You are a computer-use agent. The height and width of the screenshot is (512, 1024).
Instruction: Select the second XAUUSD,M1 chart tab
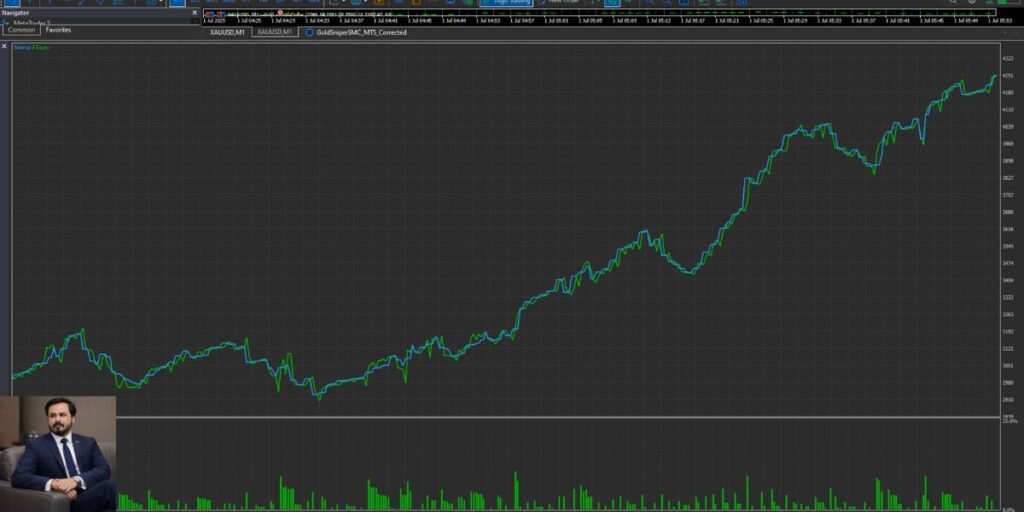coord(275,33)
